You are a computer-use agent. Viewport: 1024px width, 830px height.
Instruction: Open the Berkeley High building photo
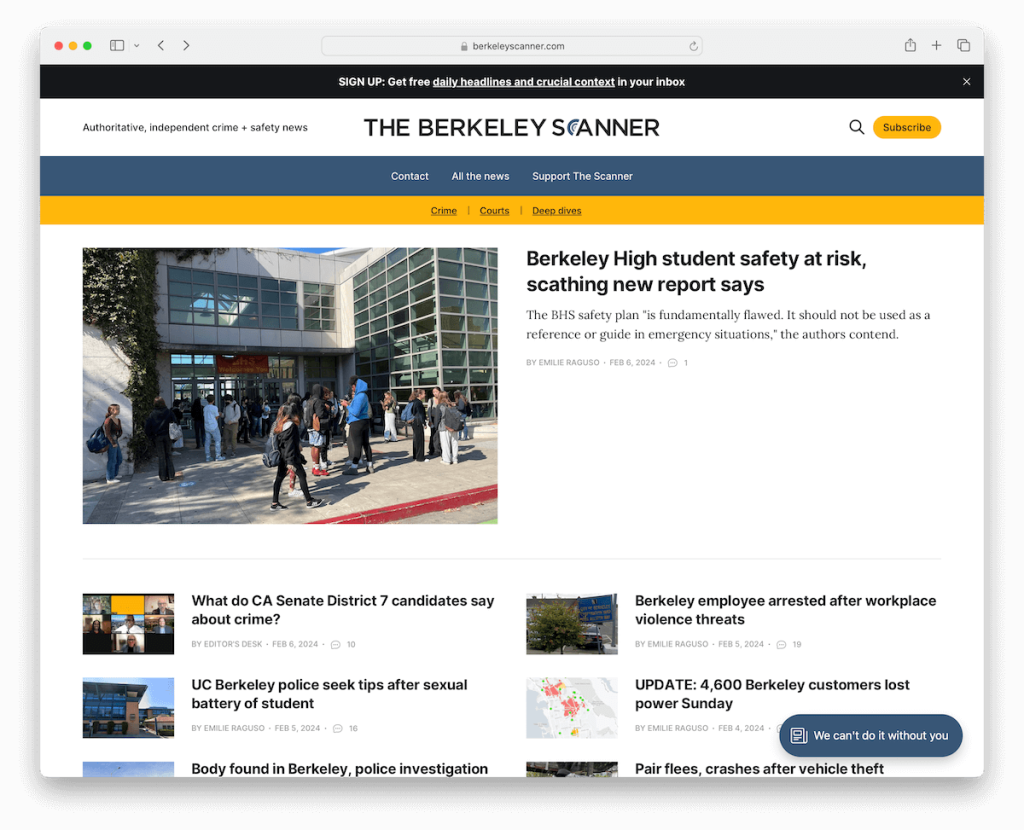[290, 385]
